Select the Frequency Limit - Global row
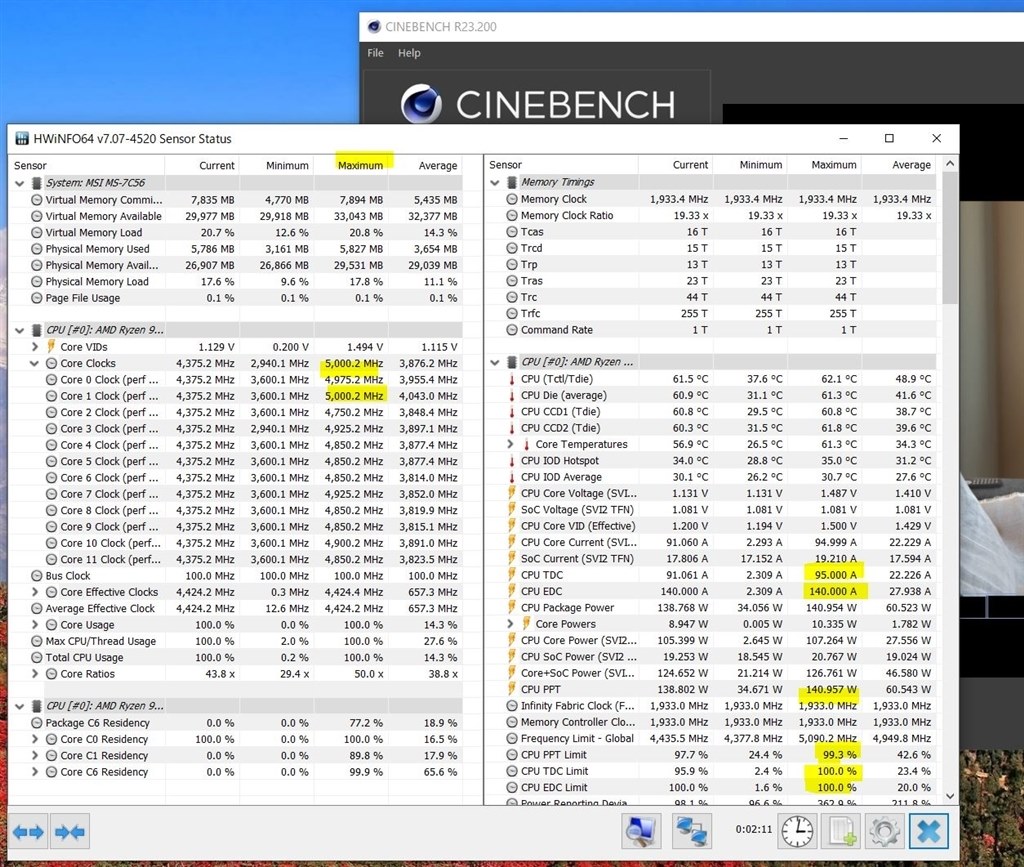This screenshot has width=1024, height=867. point(711,738)
